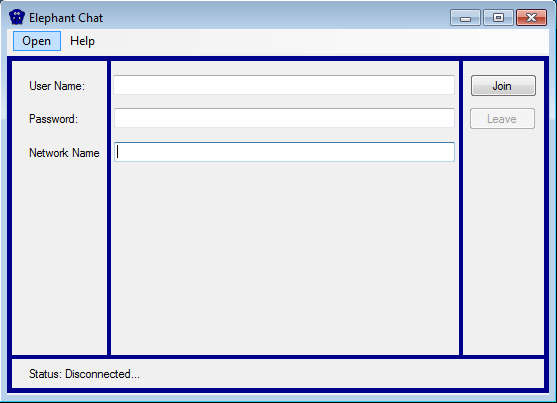
Task: Click empty right panel below Leave button
Action: click(503, 242)
